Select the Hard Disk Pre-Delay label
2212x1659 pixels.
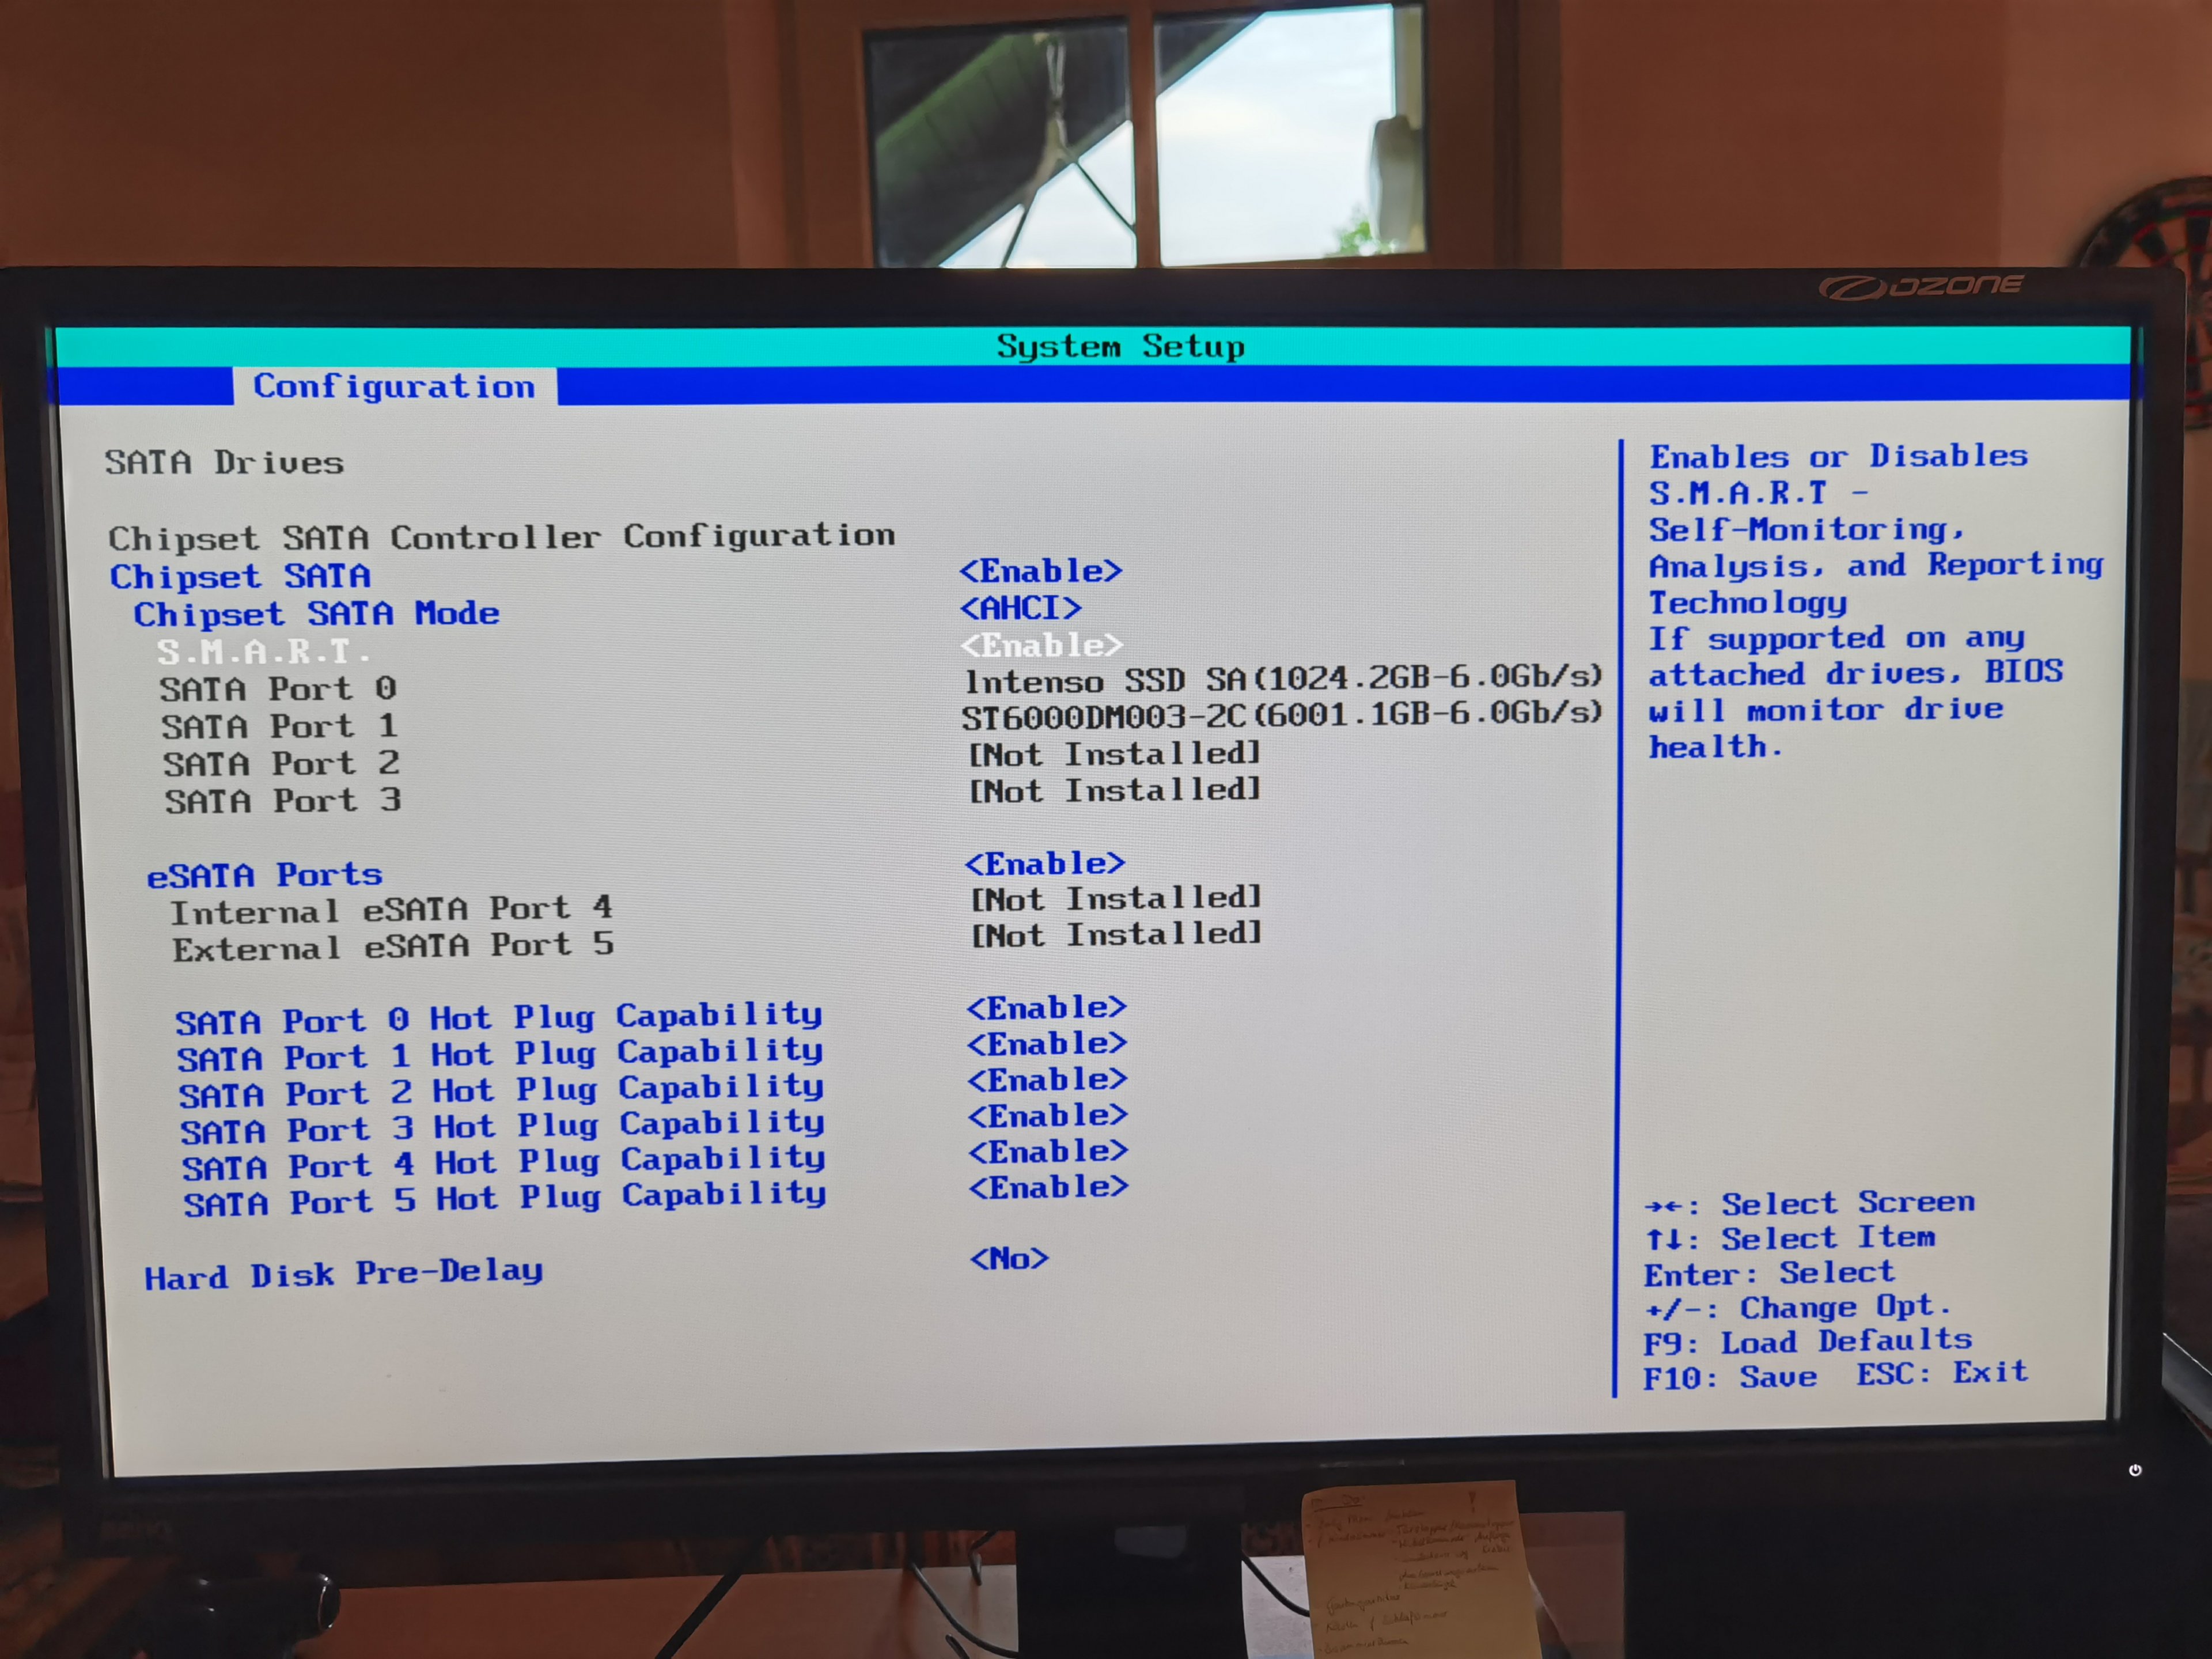click(x=343, y=1275)
